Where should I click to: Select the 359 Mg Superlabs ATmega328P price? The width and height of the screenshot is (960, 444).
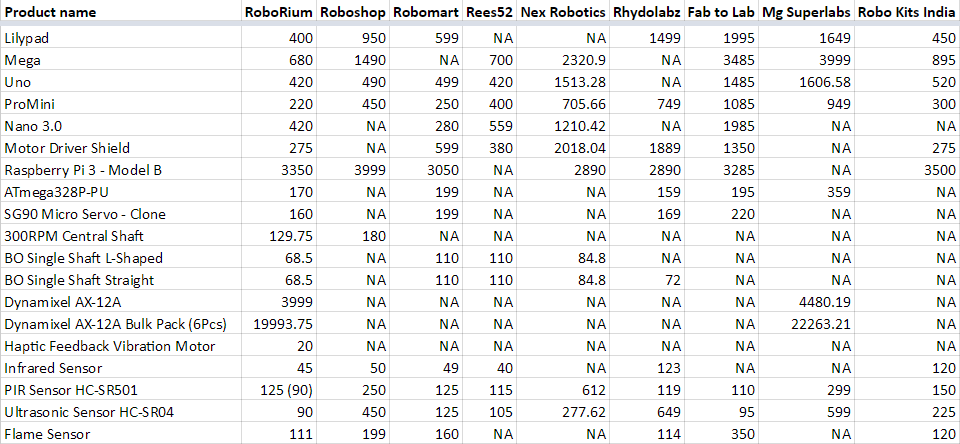[x=807, y=192]
